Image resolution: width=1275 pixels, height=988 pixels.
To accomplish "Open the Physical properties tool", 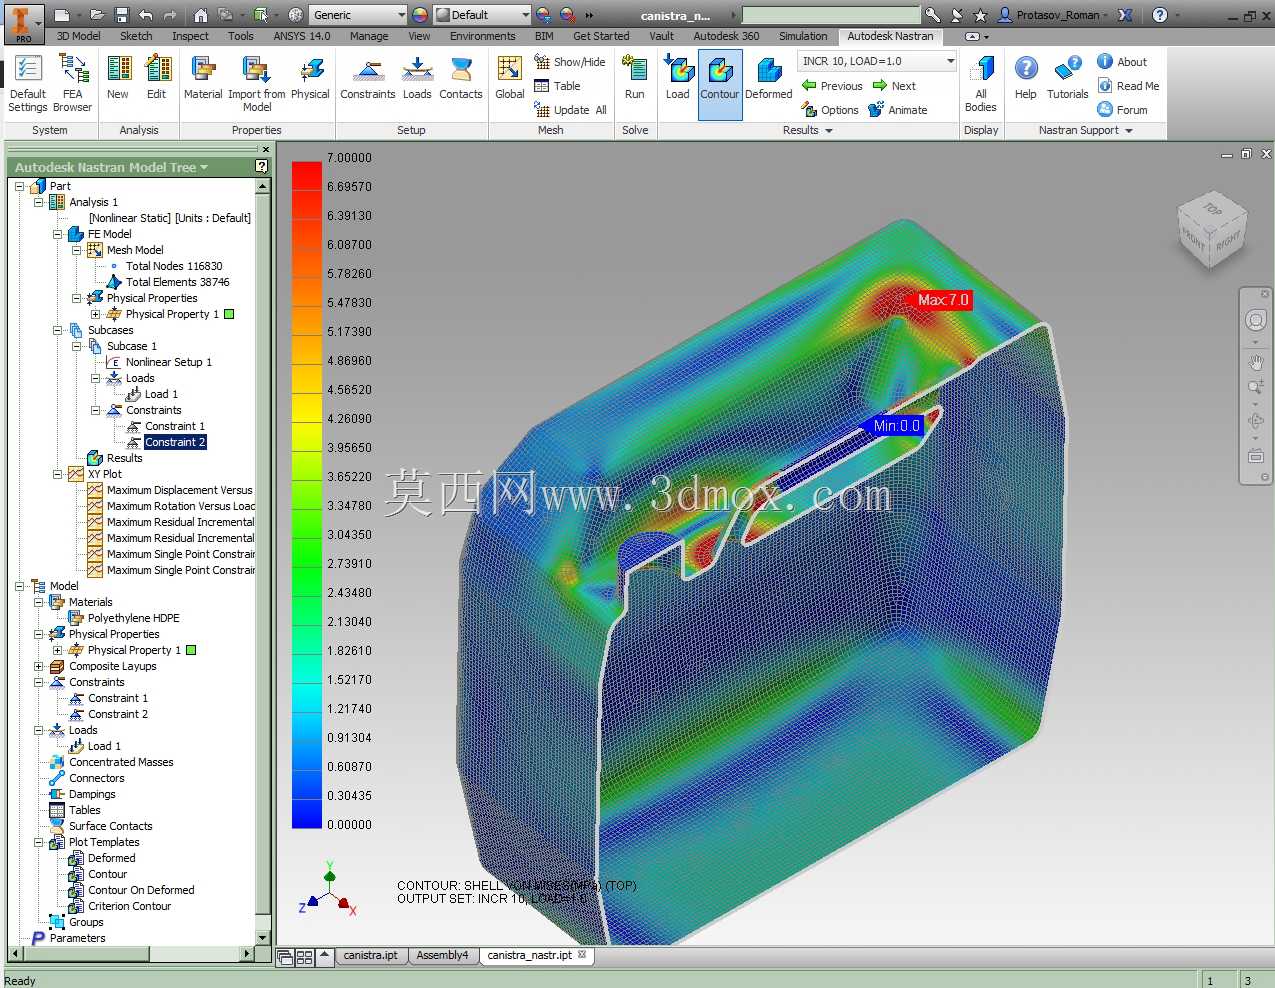I will tap(310, 77).
